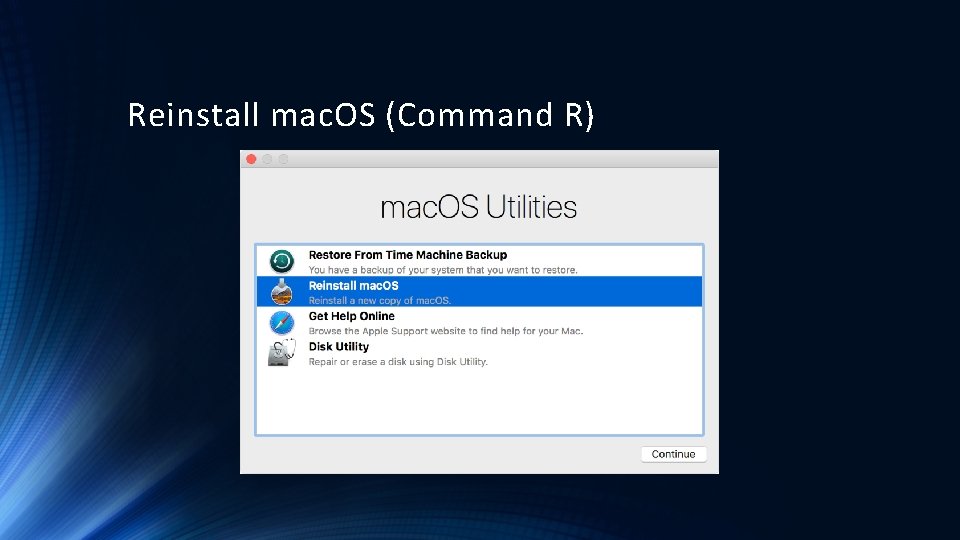Screen dimensions: 960x540
Task: Click the Continue button
Action: [x=673, y=454]
